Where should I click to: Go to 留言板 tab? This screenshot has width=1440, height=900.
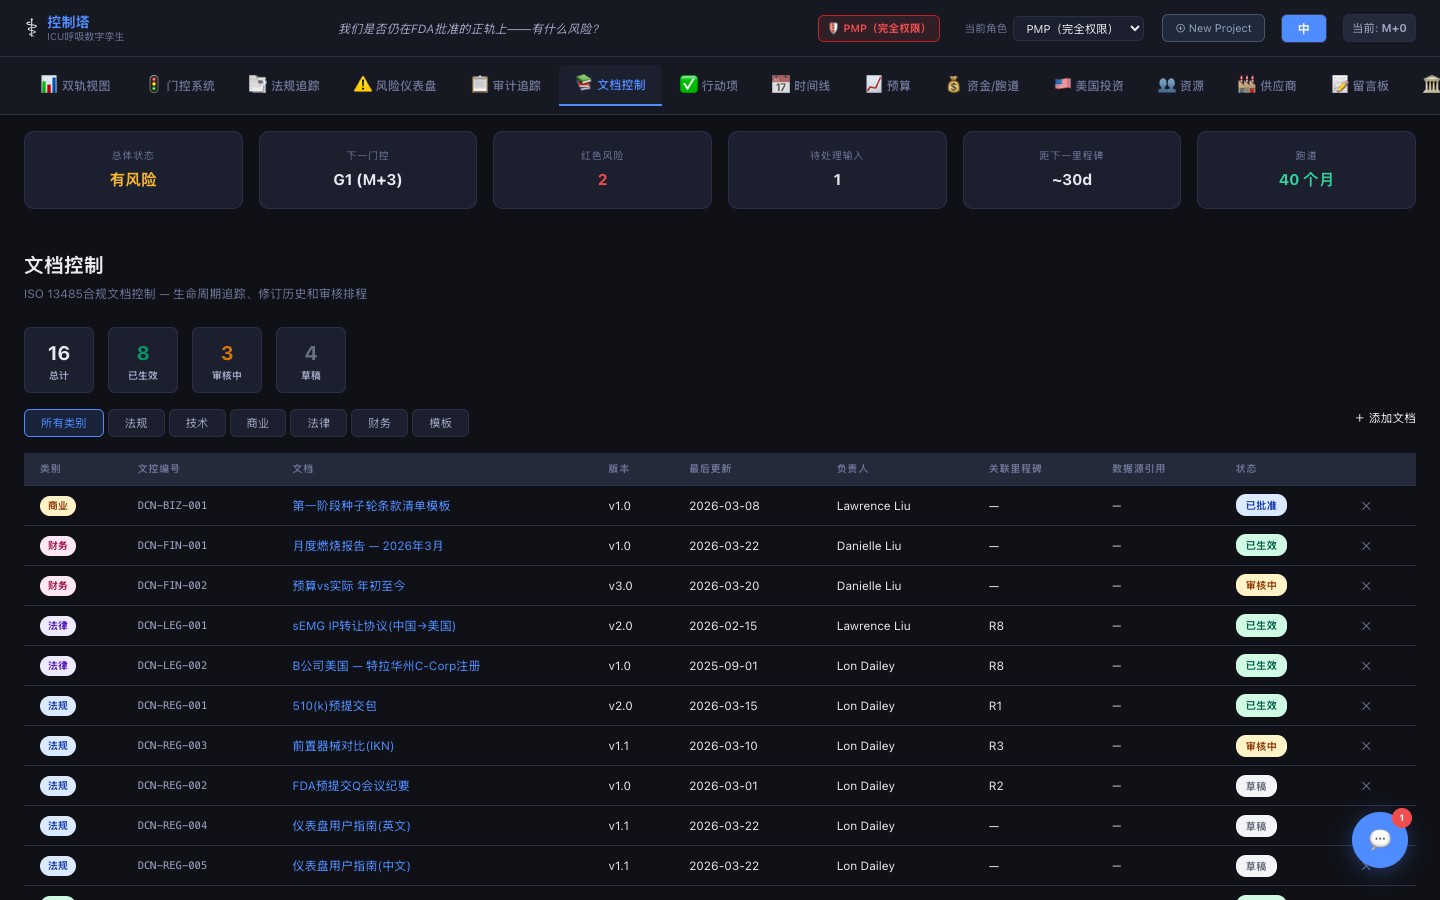point(1360,85)
